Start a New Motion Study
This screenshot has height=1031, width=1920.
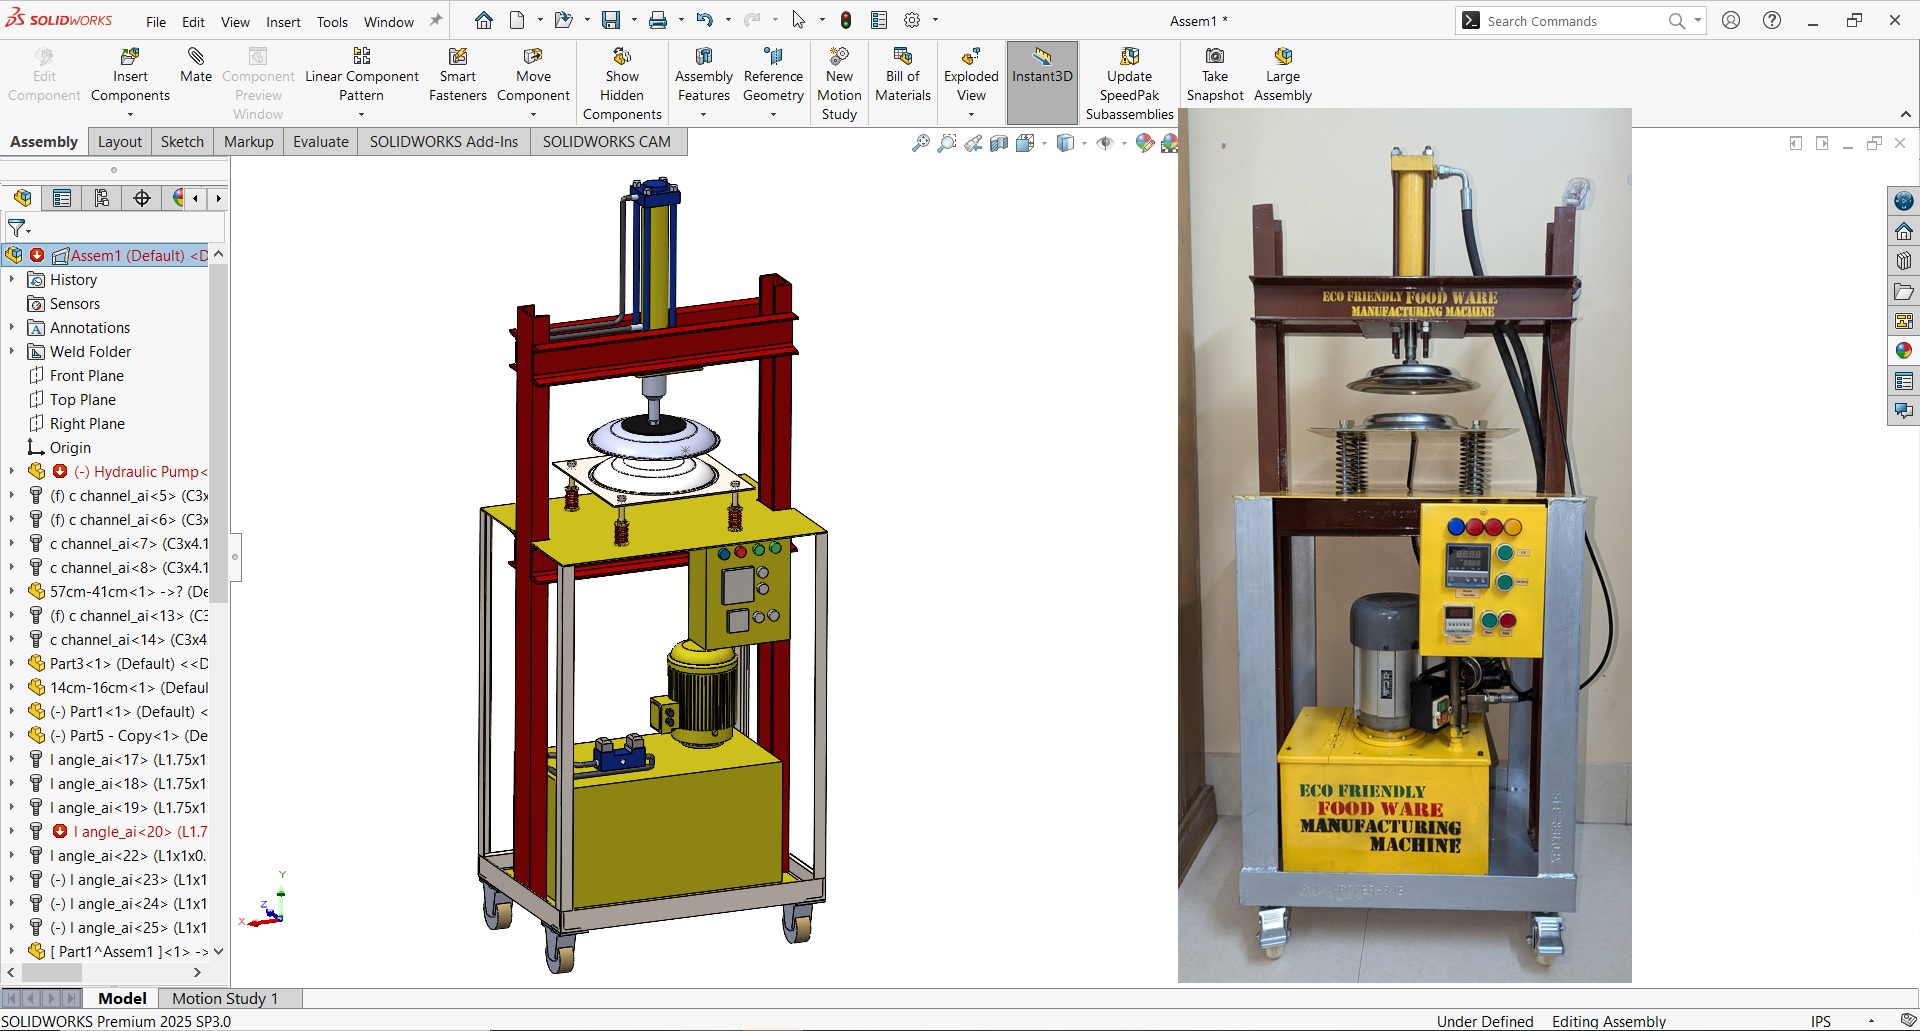[839, 84]
